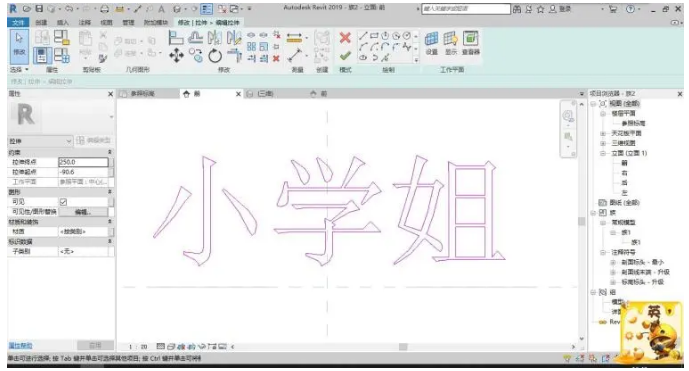Viewport: 689px width, 371px height.
Task: Click the Mirror pick axis icon
Action: (214, 38)
